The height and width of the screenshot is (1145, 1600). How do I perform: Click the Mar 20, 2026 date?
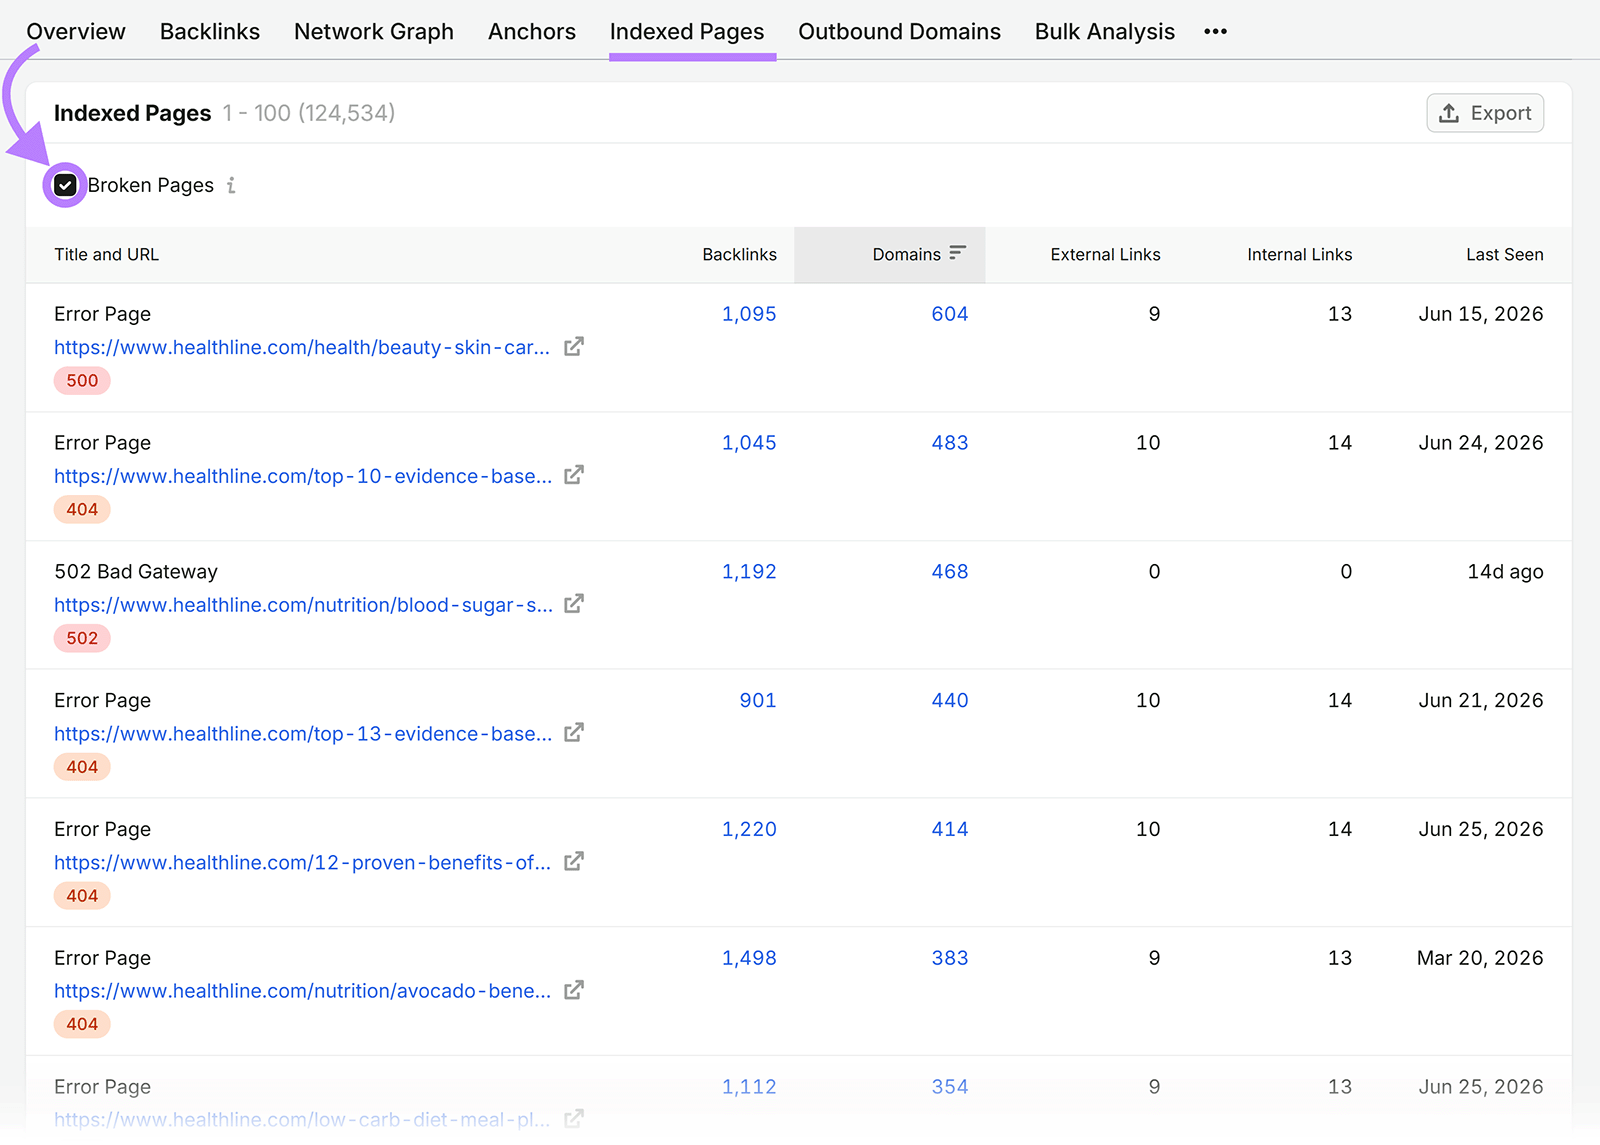pos(1480,958)
